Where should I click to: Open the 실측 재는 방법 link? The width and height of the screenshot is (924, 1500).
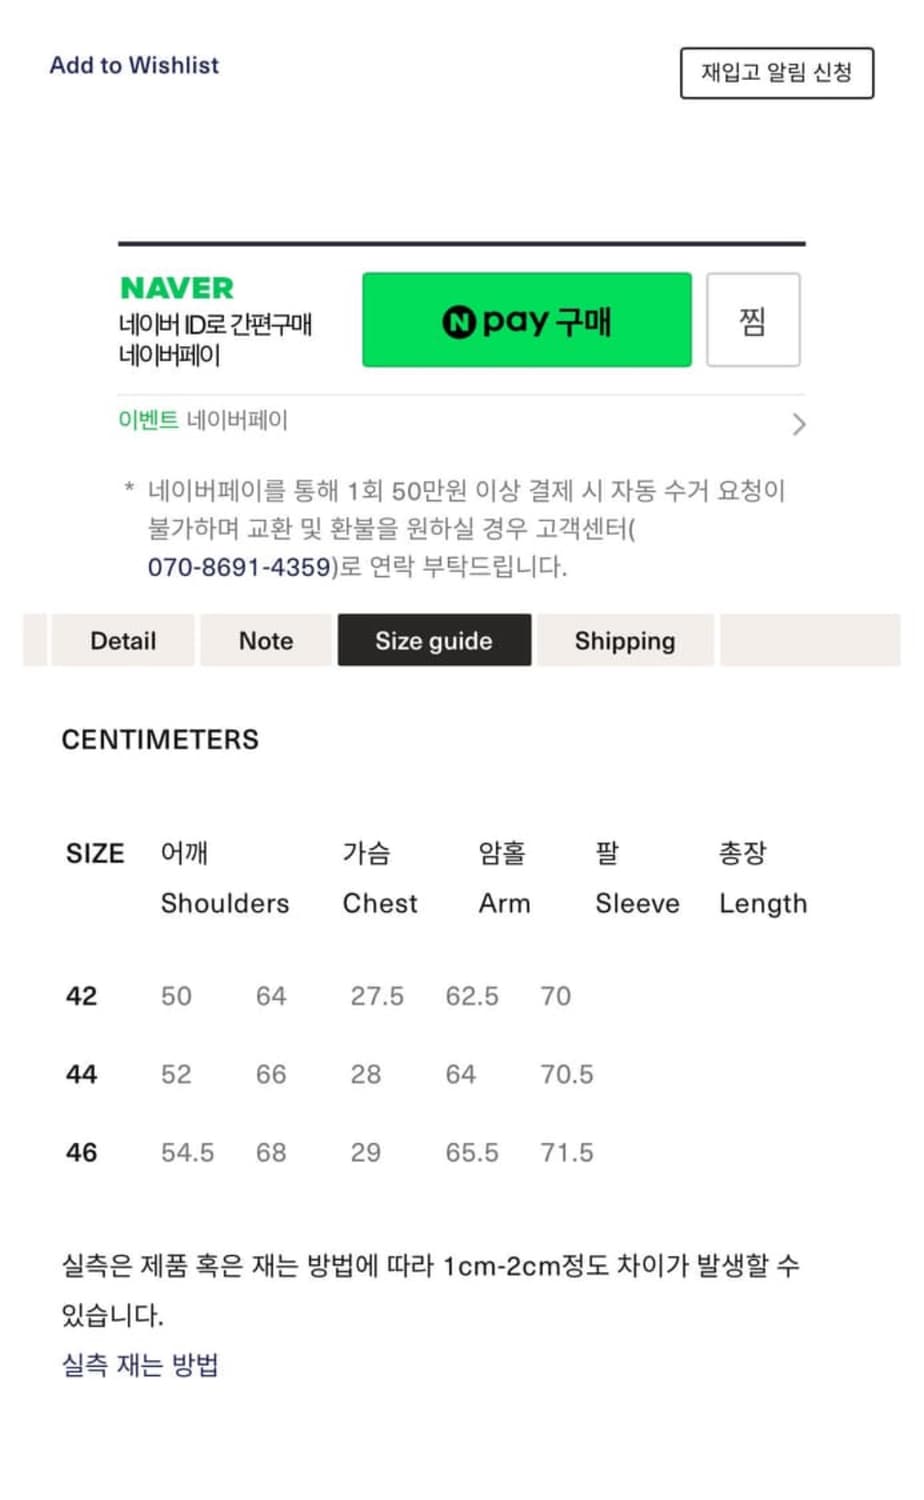point(140,1365)
